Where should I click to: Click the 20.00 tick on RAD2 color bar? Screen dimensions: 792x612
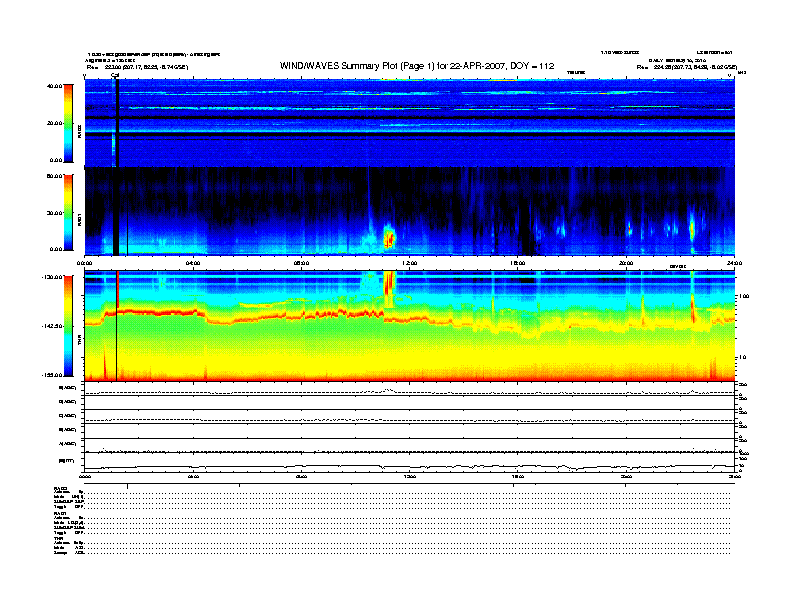point(54,123)
